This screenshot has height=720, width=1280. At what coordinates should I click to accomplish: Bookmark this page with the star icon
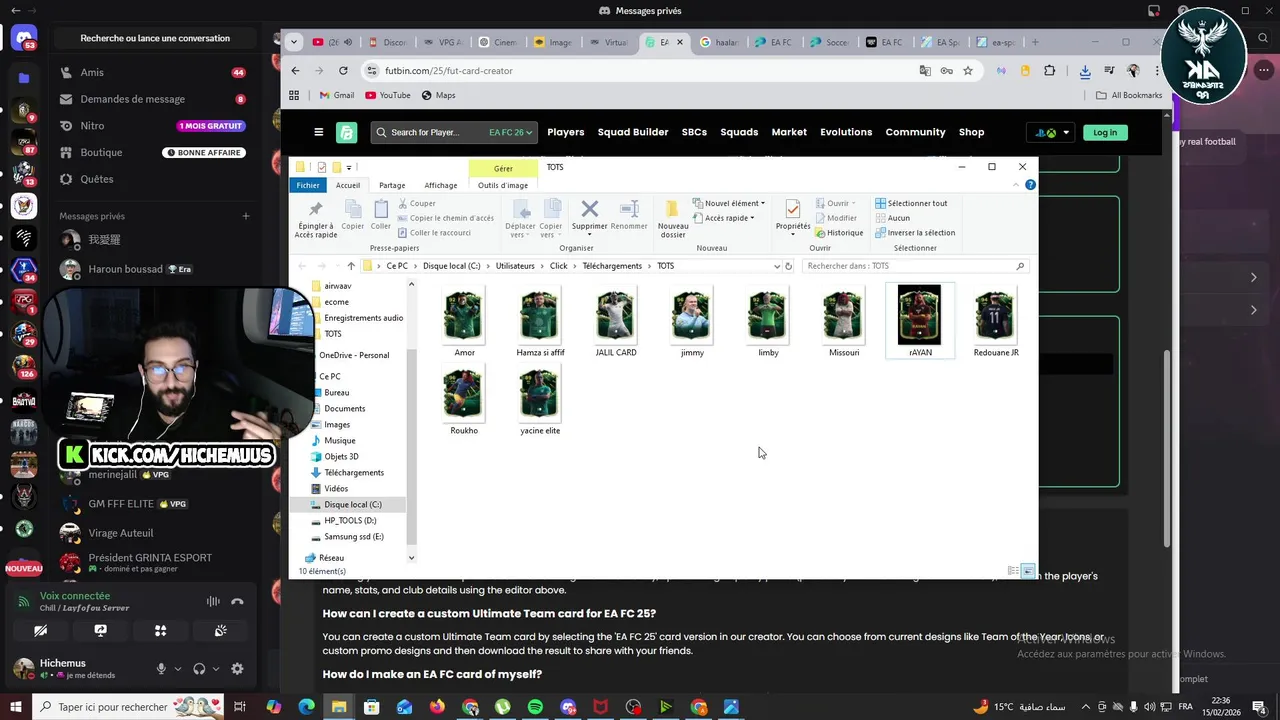pyautogui.click(x=969, y=71)
